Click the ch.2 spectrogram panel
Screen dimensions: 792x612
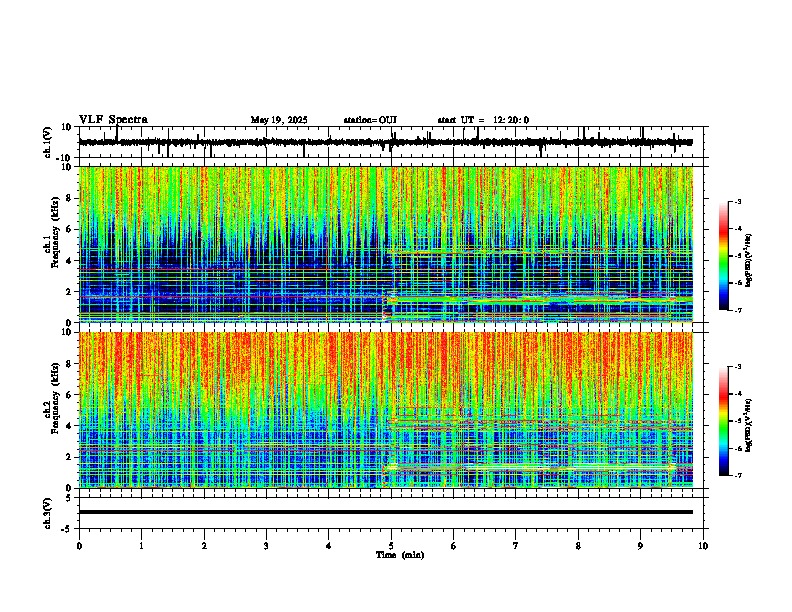(385, 410)
